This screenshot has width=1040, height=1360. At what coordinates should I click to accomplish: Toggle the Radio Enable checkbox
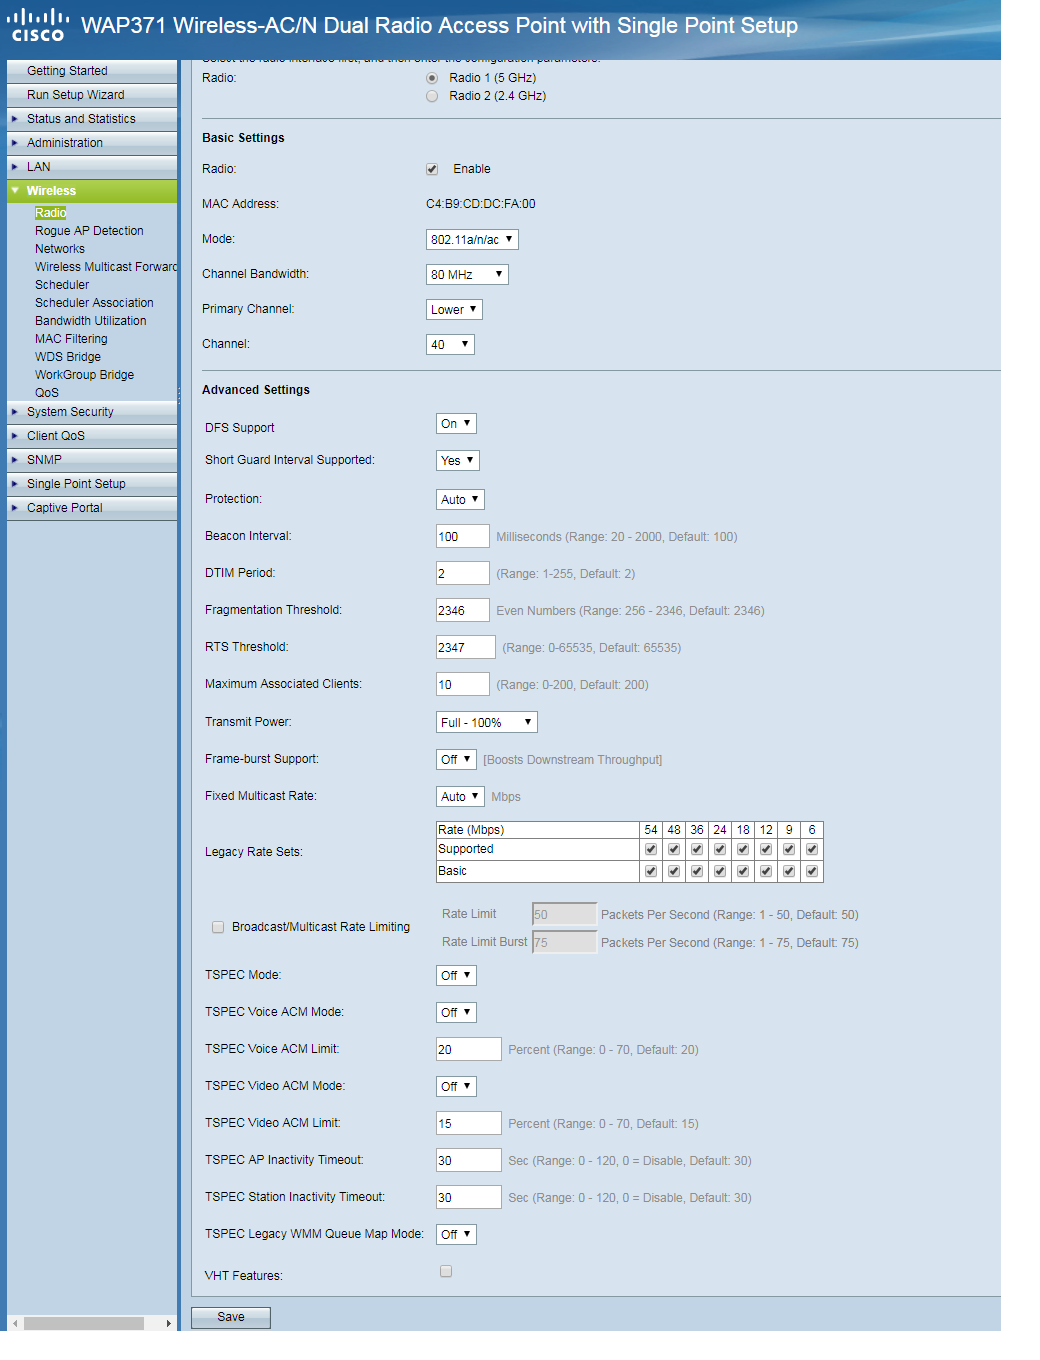coord(432,169)
